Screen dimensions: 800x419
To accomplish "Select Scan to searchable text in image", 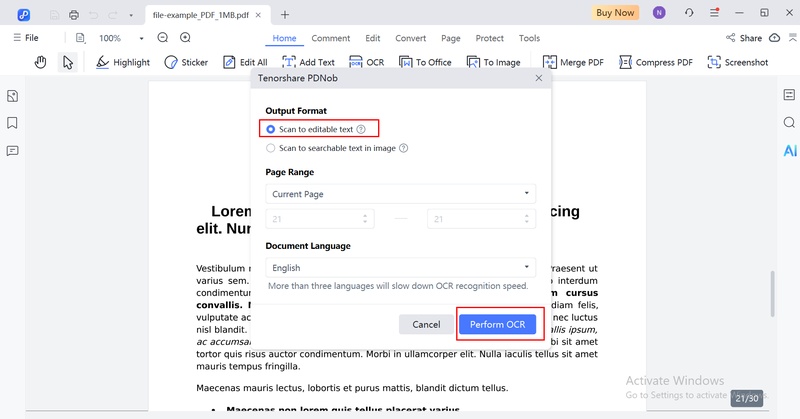I will tap(331, 148).
